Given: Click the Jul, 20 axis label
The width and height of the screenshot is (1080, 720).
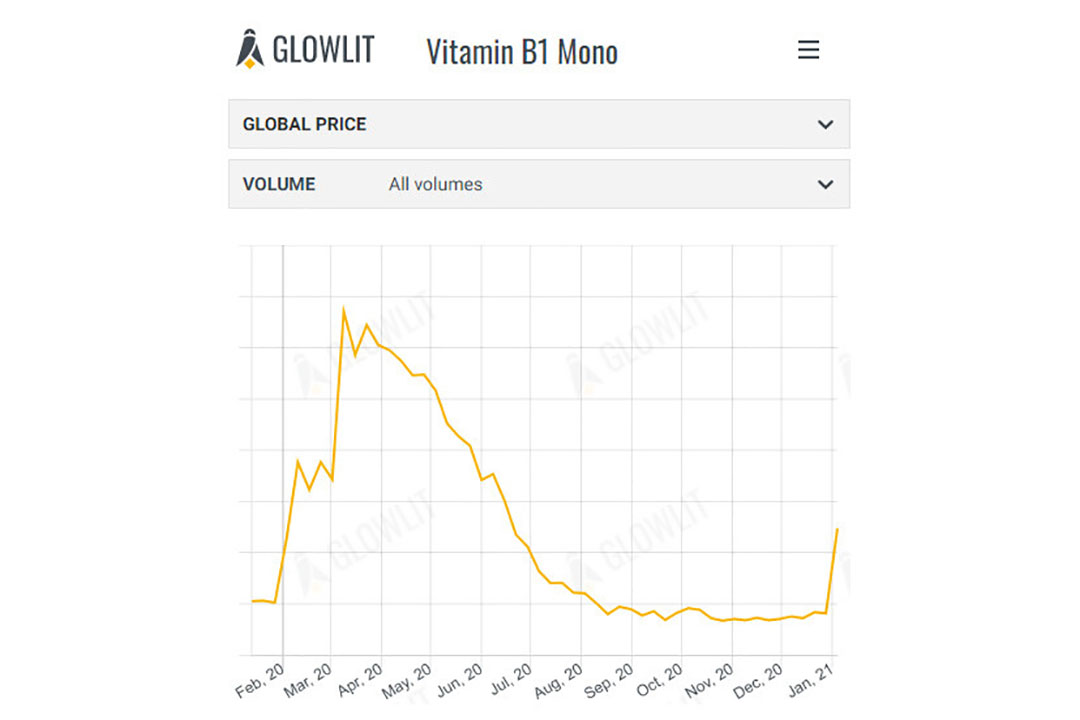Looking at the screenshot, I should tap(511, 679).
